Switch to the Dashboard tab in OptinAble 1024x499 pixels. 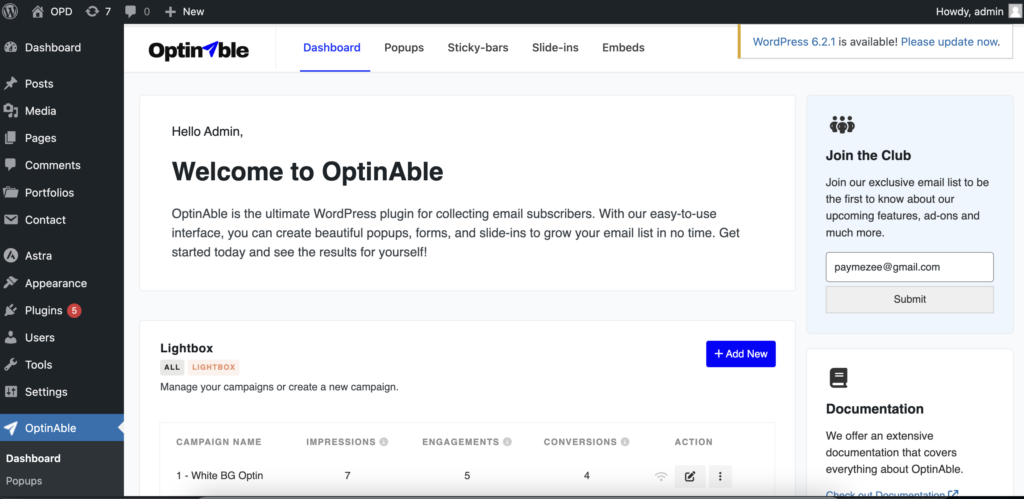coord(332,48)
